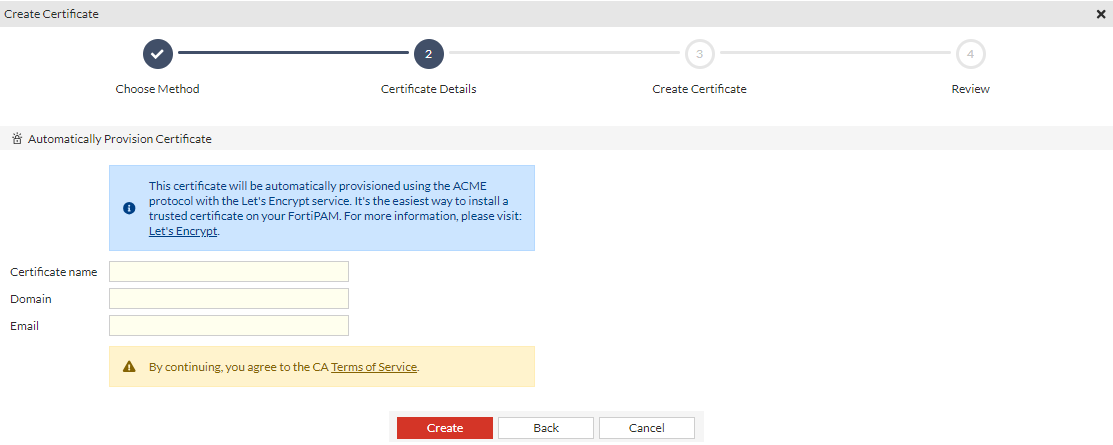Click the Certificate Details step label
This screenshot has width=1113, height=445.
pos(429,89)
